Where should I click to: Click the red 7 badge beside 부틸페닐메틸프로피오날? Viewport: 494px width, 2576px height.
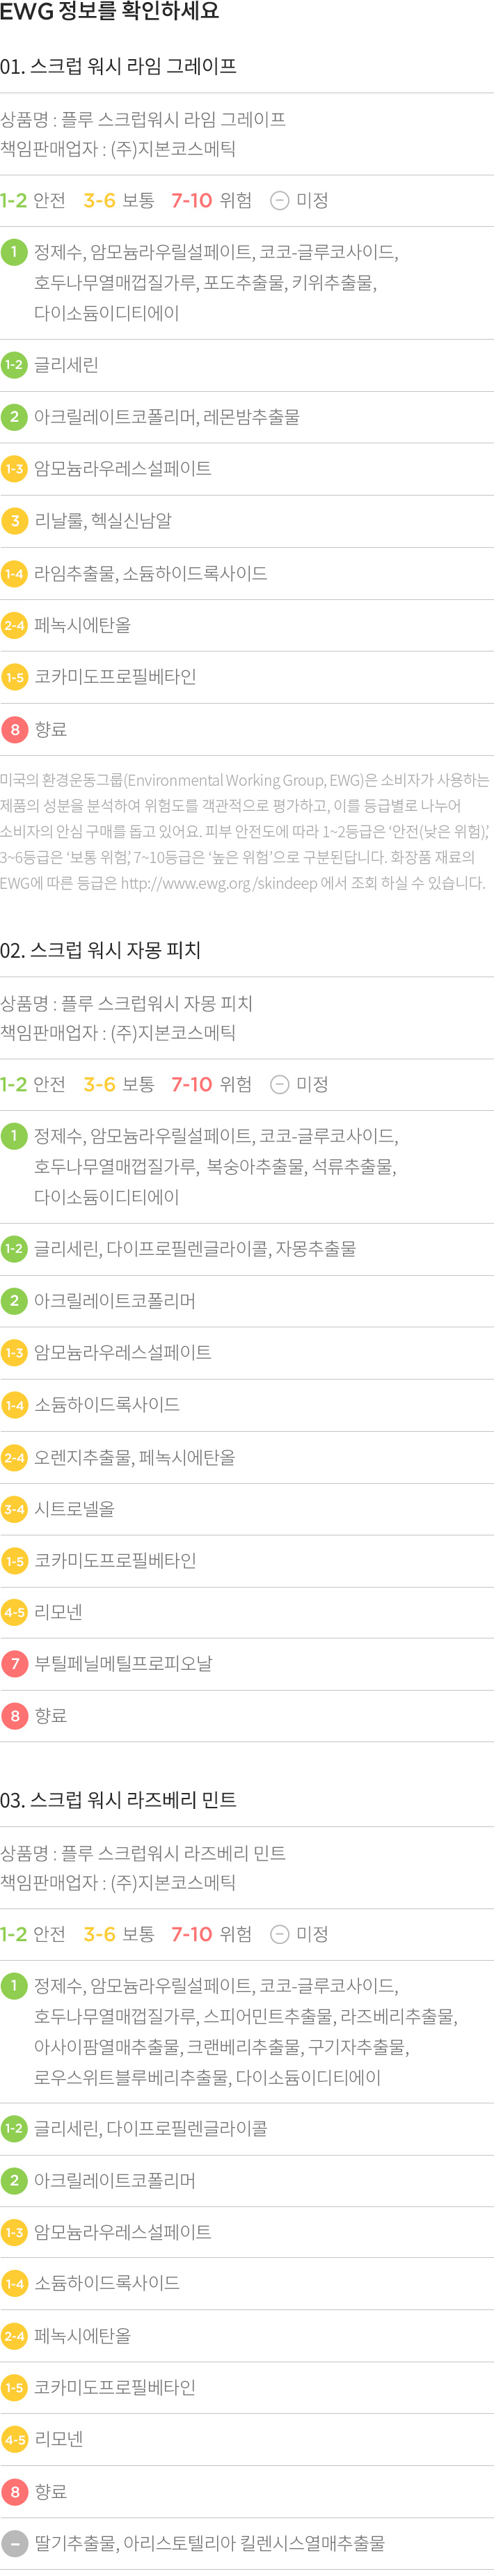[x=14, y=1663]
